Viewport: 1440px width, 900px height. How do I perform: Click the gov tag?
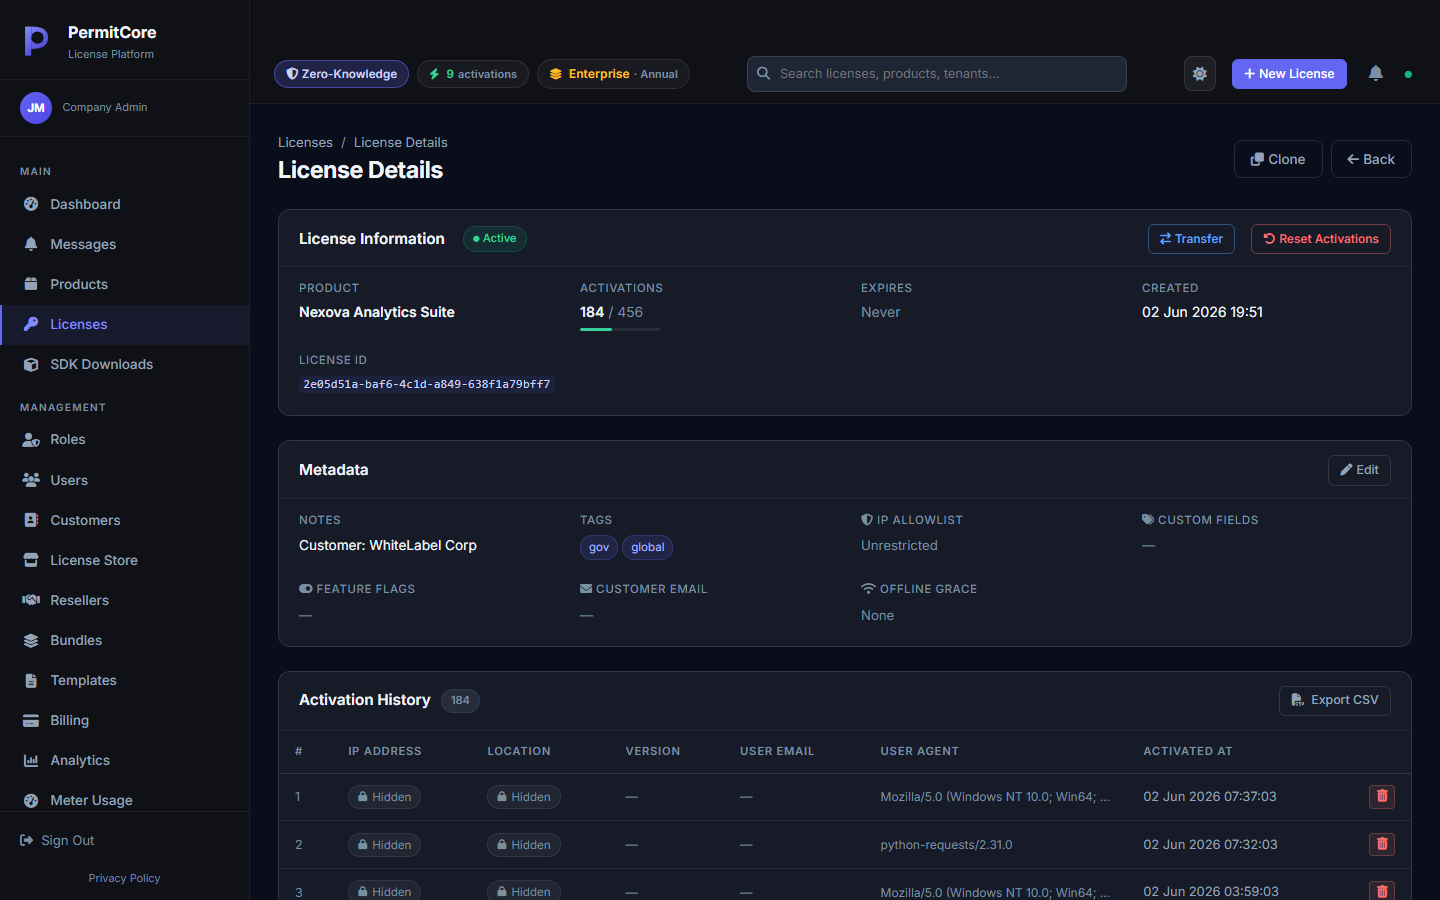pyautogui.click(x=599, y=547)
